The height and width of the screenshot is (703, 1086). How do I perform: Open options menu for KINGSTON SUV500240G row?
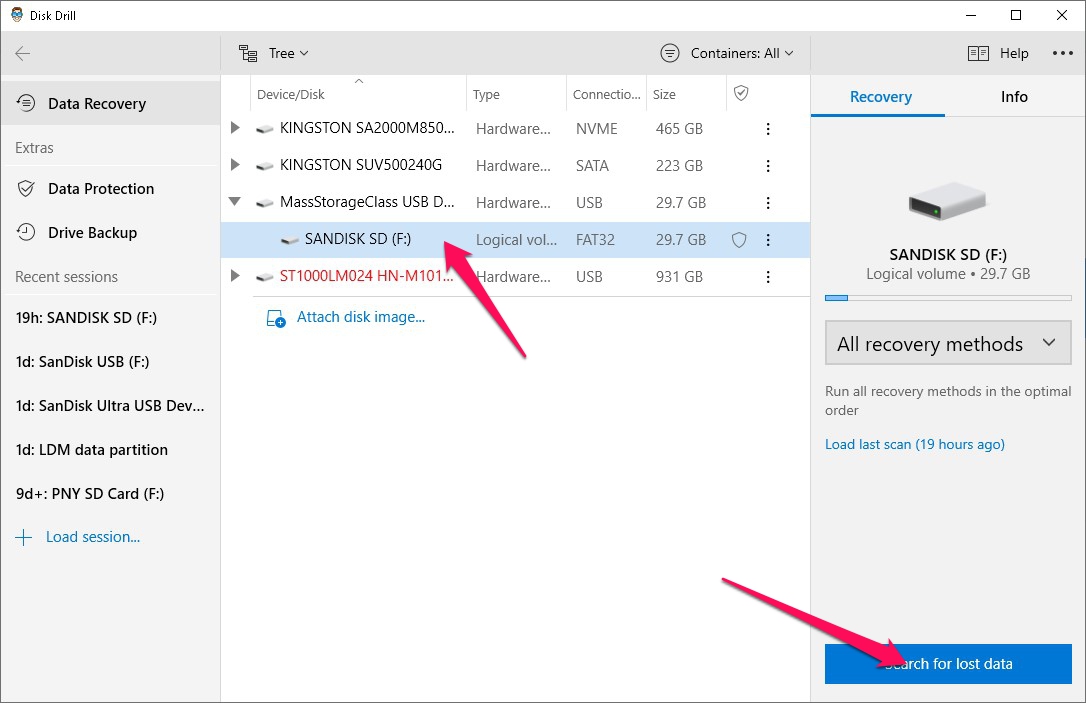point(767,166)
